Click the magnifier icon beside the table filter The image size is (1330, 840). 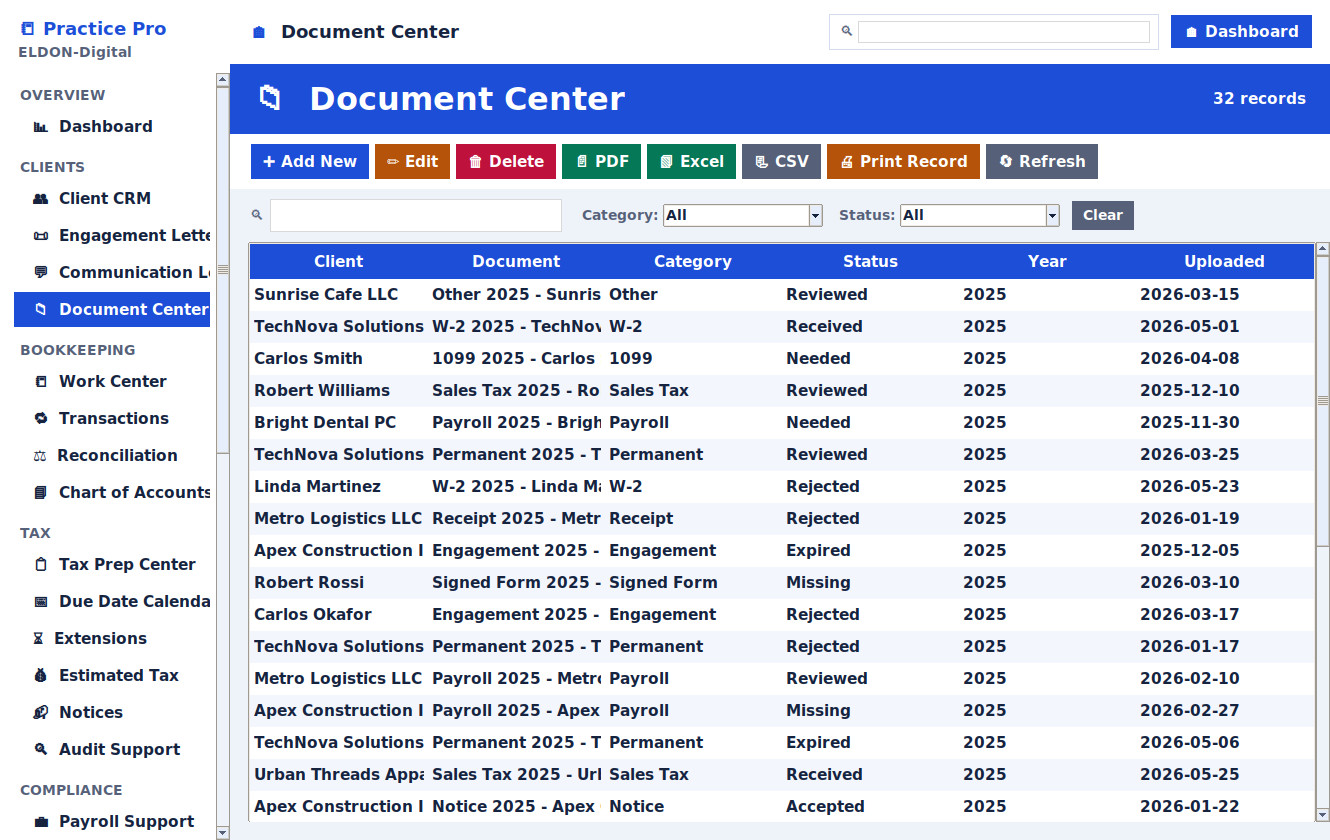coord(257,215)
